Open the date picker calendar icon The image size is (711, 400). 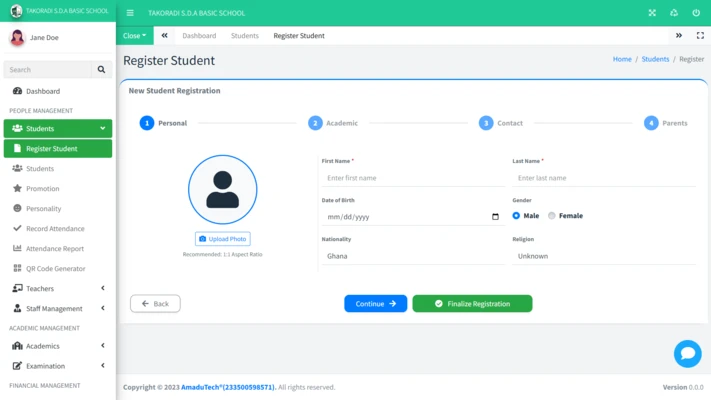click(x=495, y=217)
